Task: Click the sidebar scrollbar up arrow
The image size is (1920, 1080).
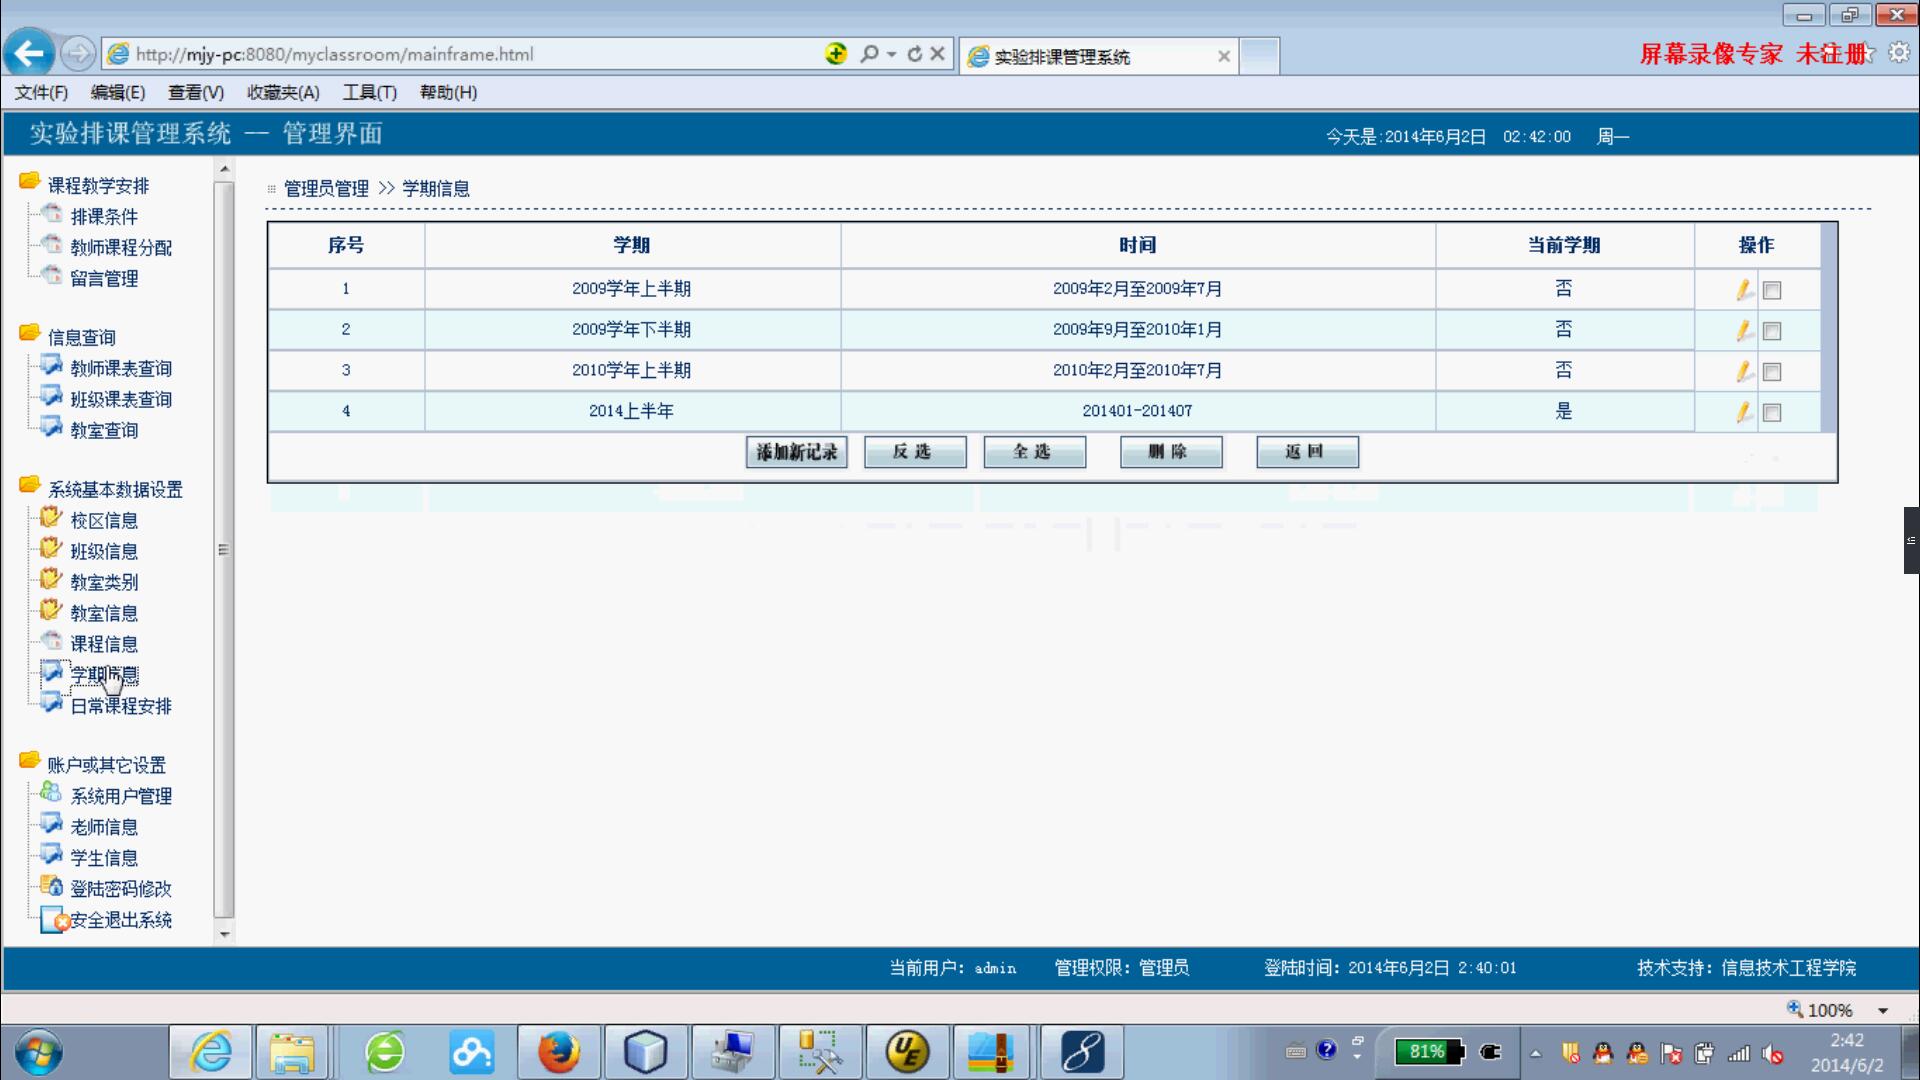Action: 224,169
